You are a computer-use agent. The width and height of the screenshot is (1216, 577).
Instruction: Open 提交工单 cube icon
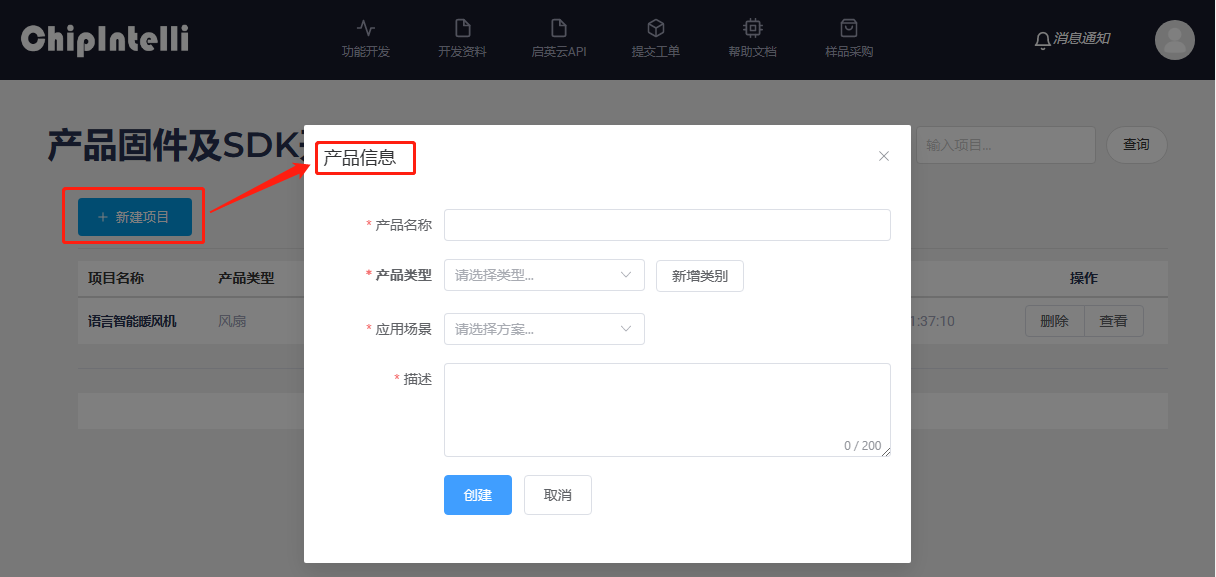(x=656, y=28)
